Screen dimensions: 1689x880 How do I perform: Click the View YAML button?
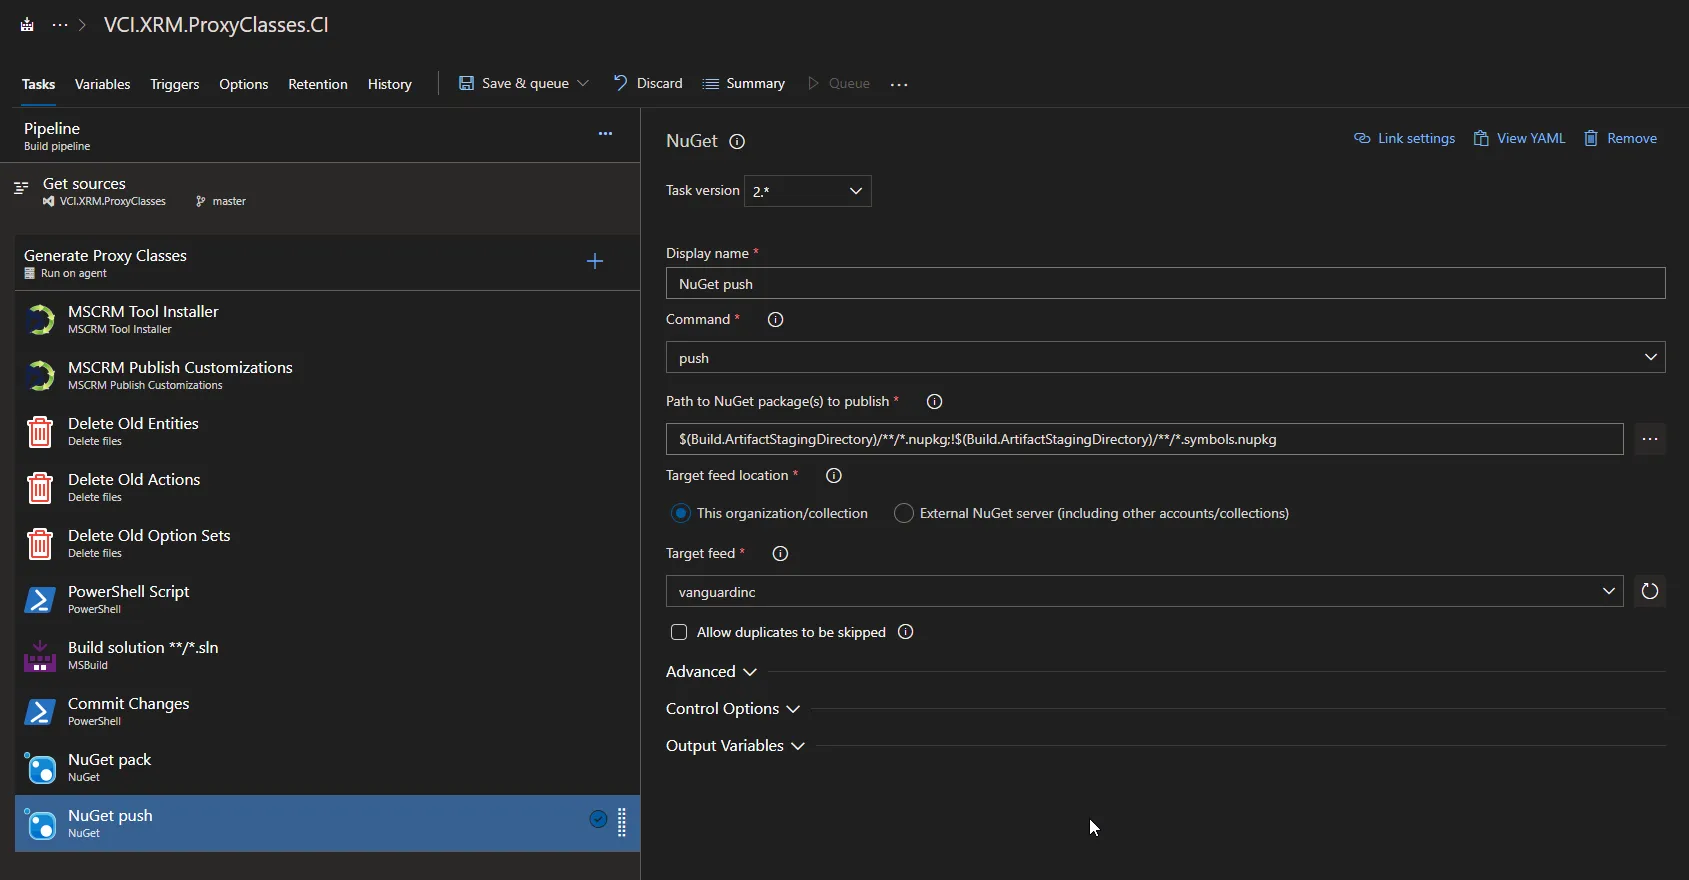1519,138
